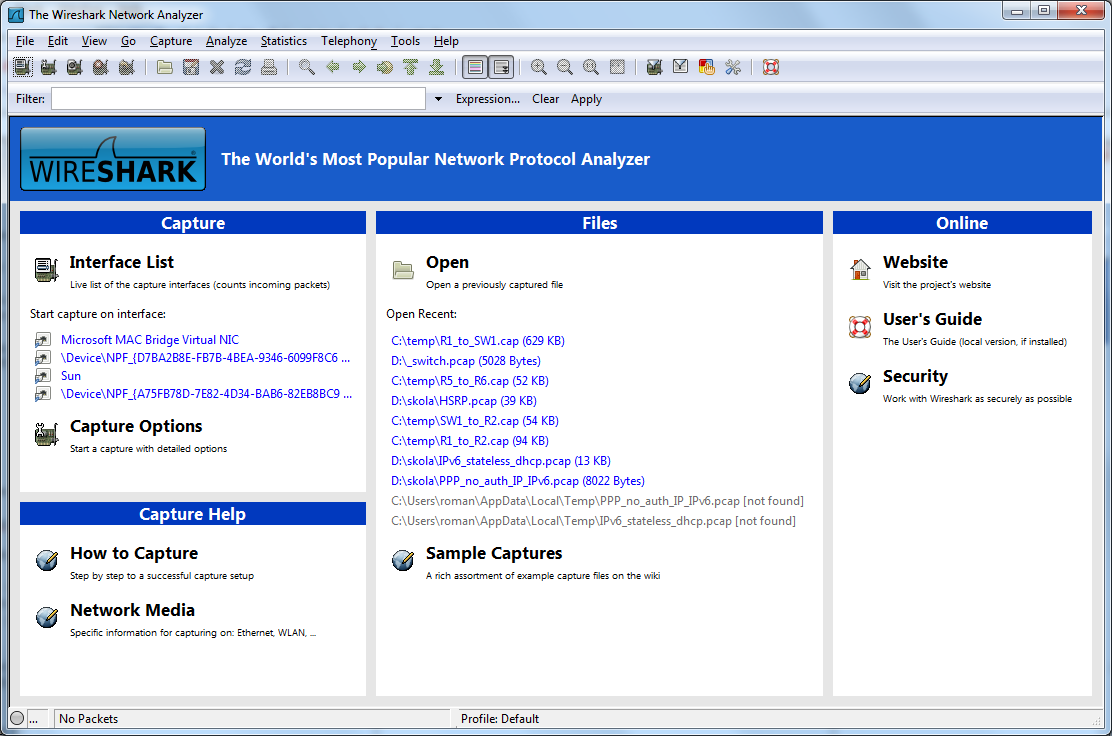Image resolution: width=1112 pixels, height=736 pixels.
Task: Open the Analyze menu
Action: 226,41
